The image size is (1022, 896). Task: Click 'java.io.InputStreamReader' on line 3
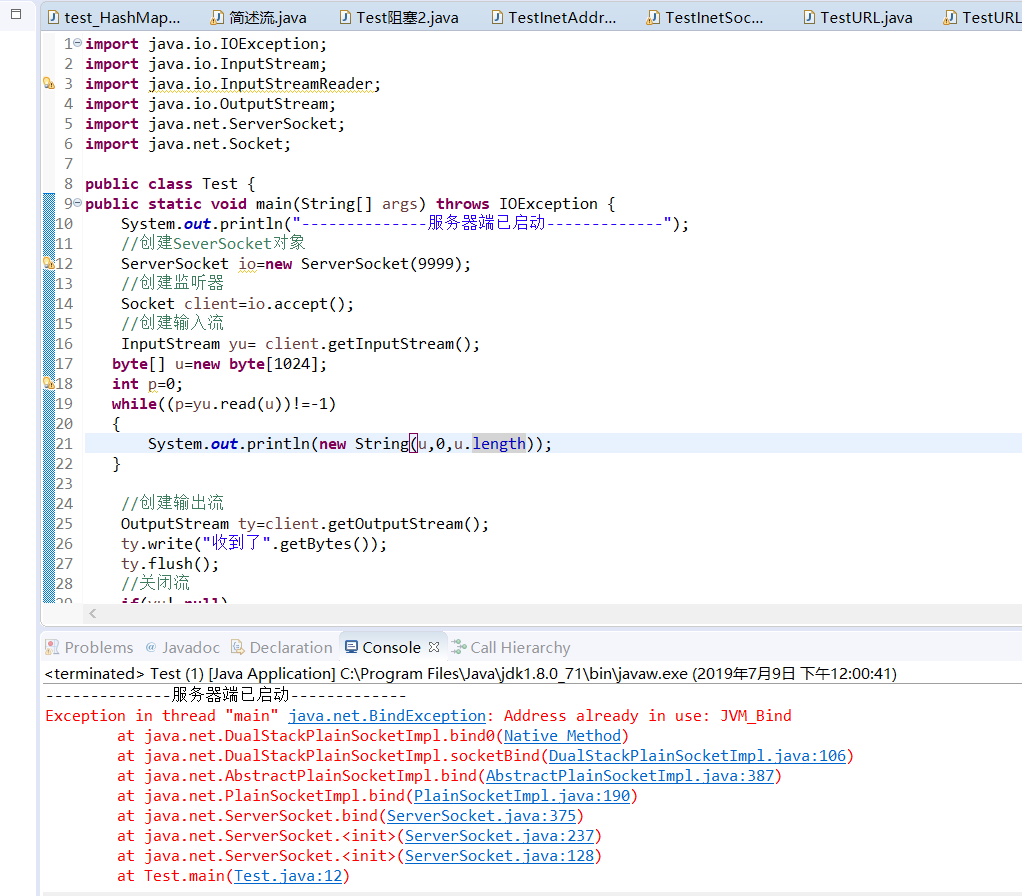coord(260,83)
